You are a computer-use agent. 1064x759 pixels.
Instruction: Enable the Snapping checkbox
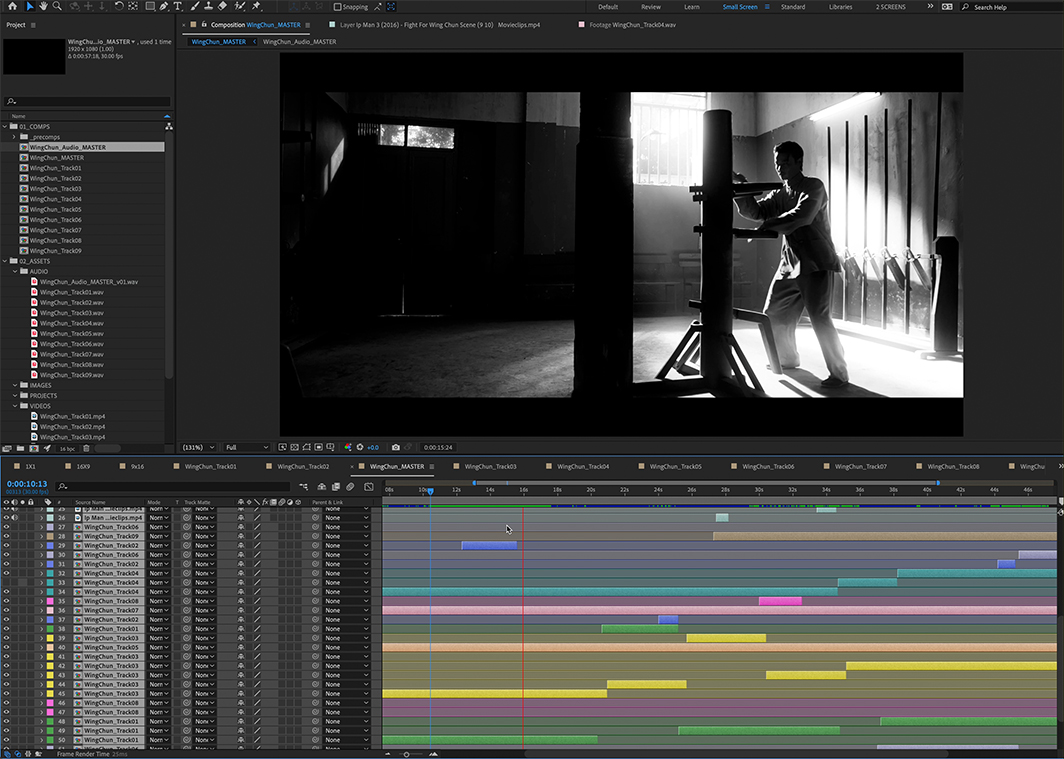coord(337,7)
